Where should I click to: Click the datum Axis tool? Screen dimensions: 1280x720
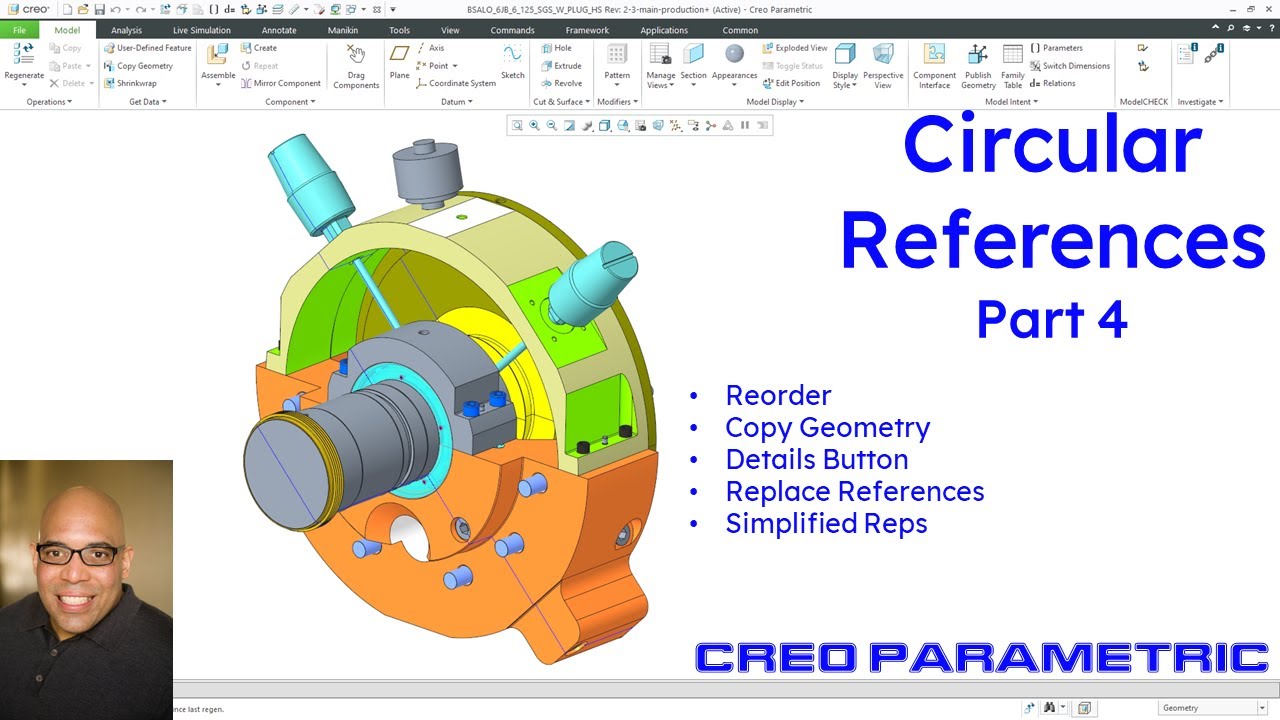[x=431, y=48]
